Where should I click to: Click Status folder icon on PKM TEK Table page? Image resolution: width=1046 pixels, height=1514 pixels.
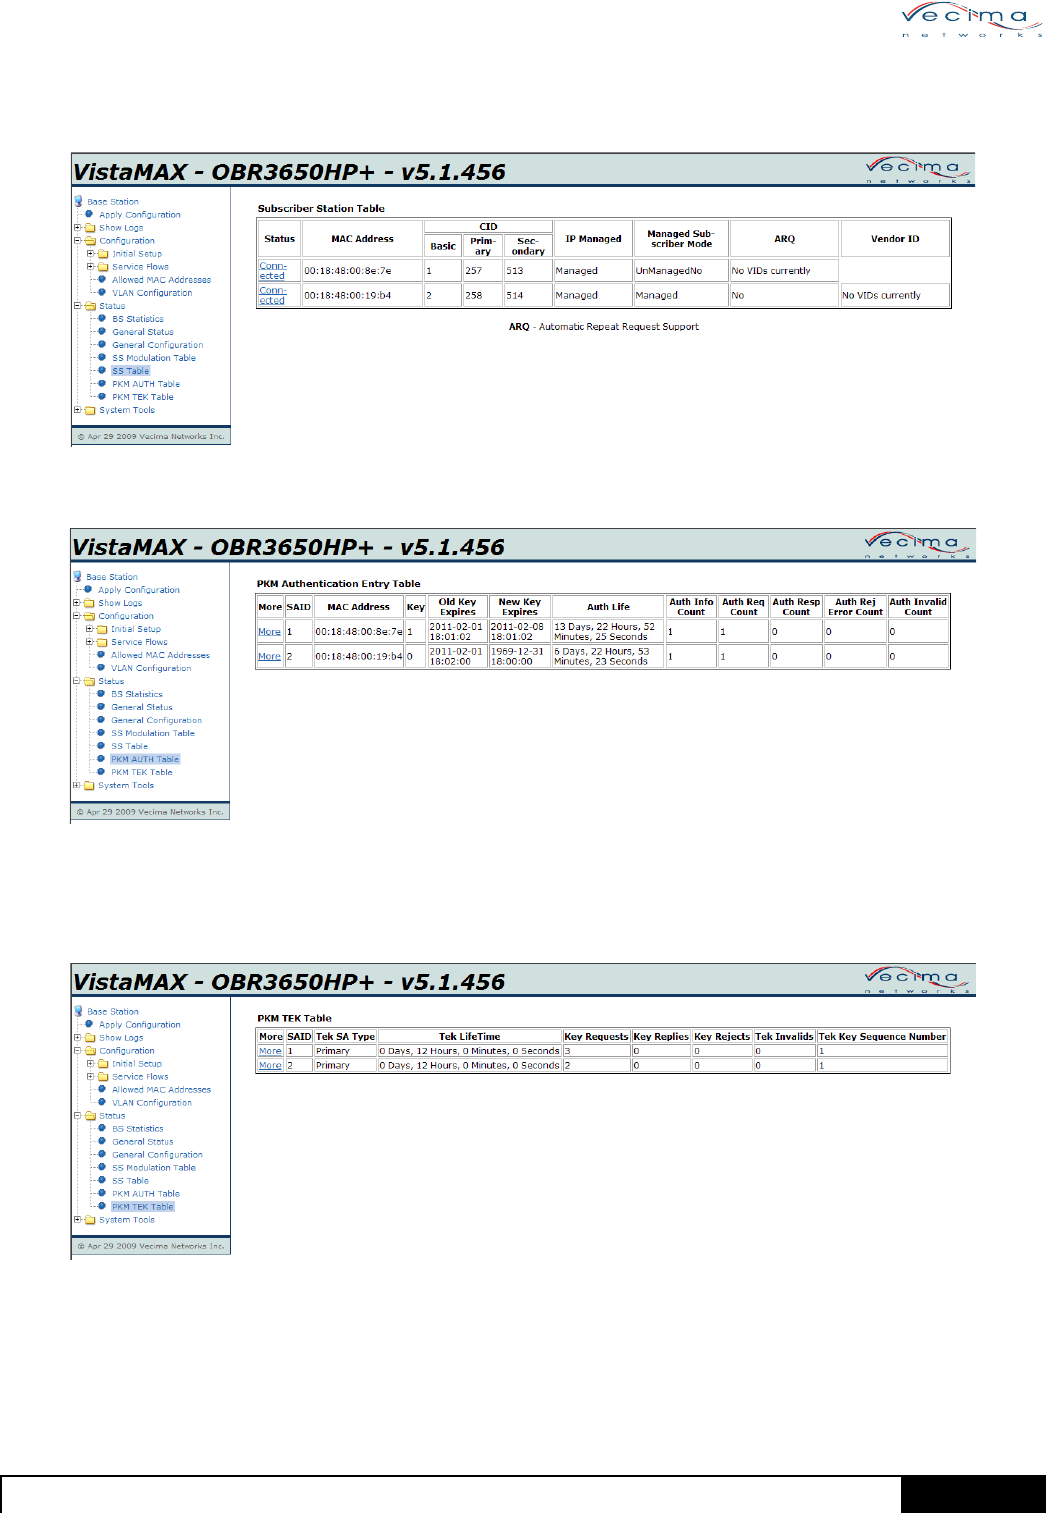(x=90, y=1116)
